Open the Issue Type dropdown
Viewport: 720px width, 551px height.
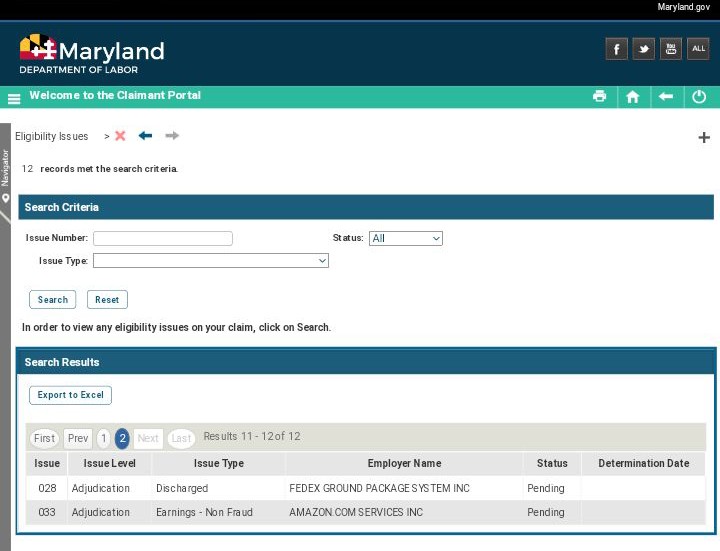211,261
